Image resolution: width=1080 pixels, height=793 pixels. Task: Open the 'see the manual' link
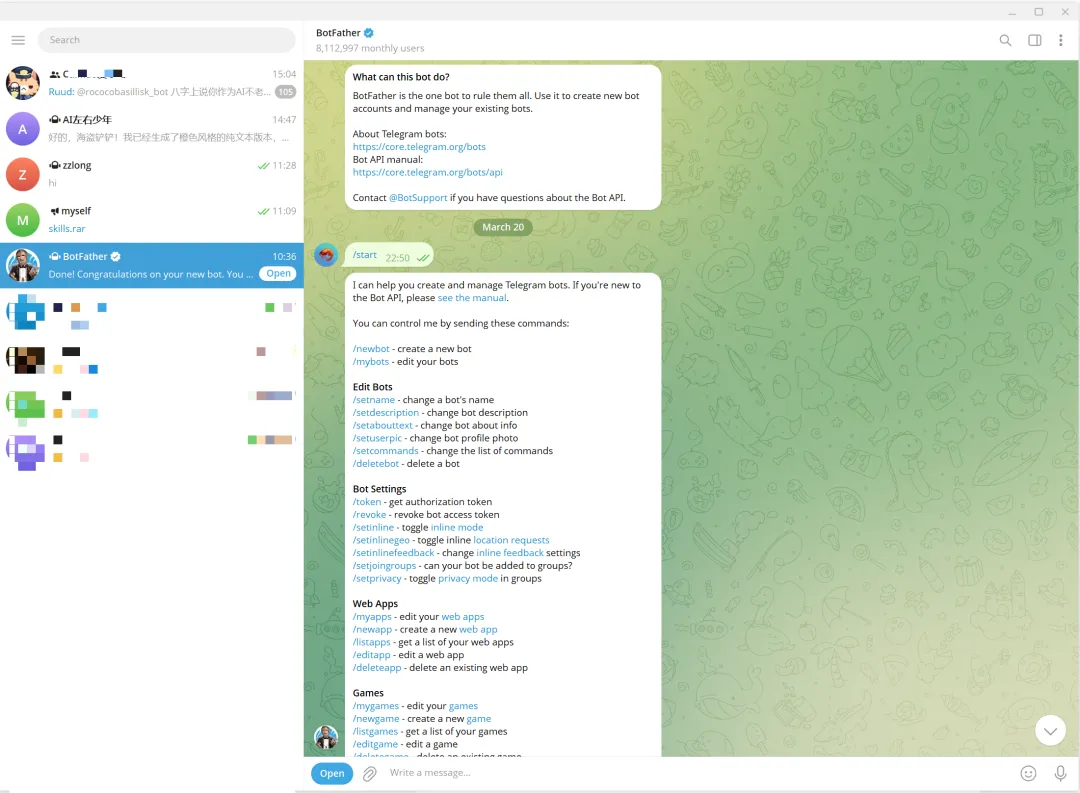[472, 298]
